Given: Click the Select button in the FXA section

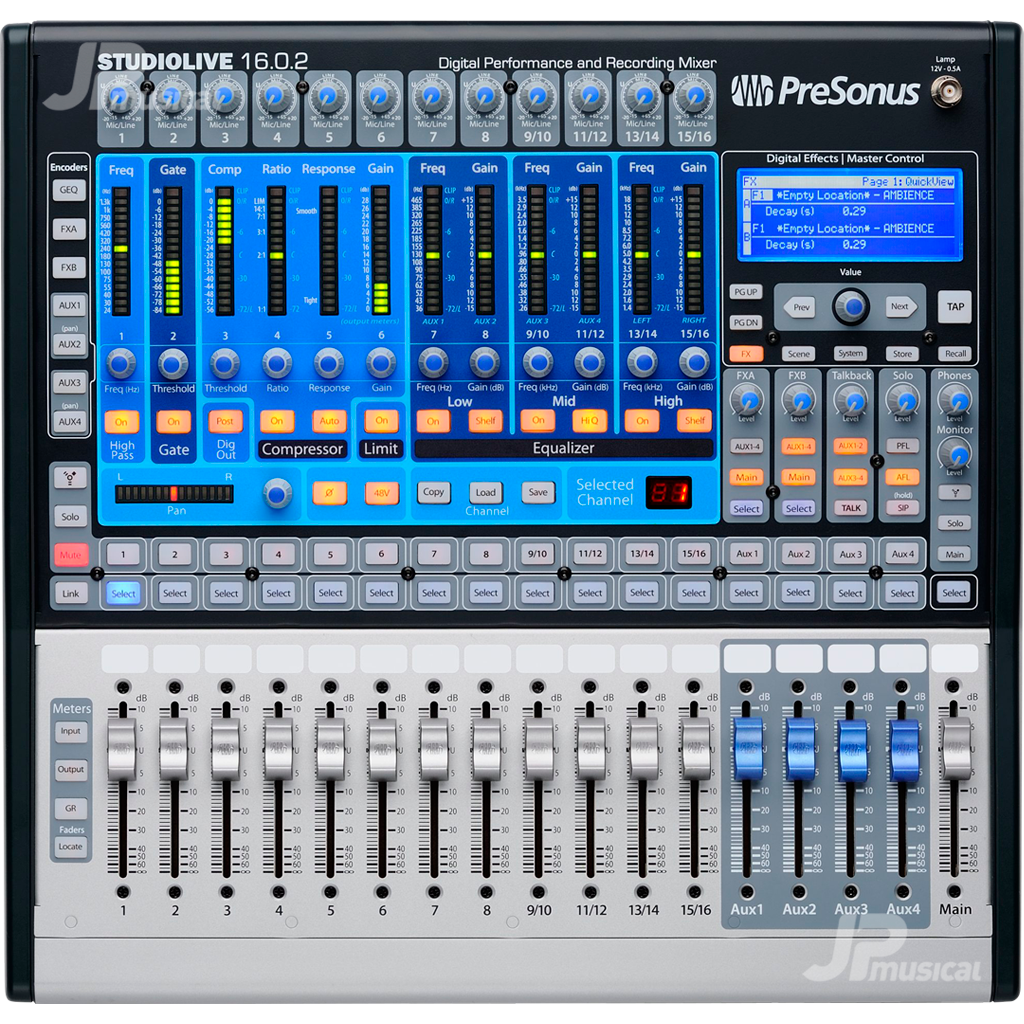Looking at the screenshot, I should [x=746, y=509].
